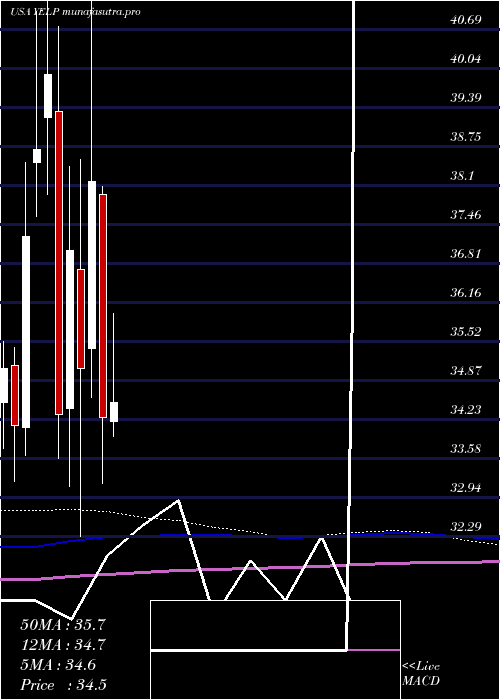Click the Live MACD label

point(421,674)
